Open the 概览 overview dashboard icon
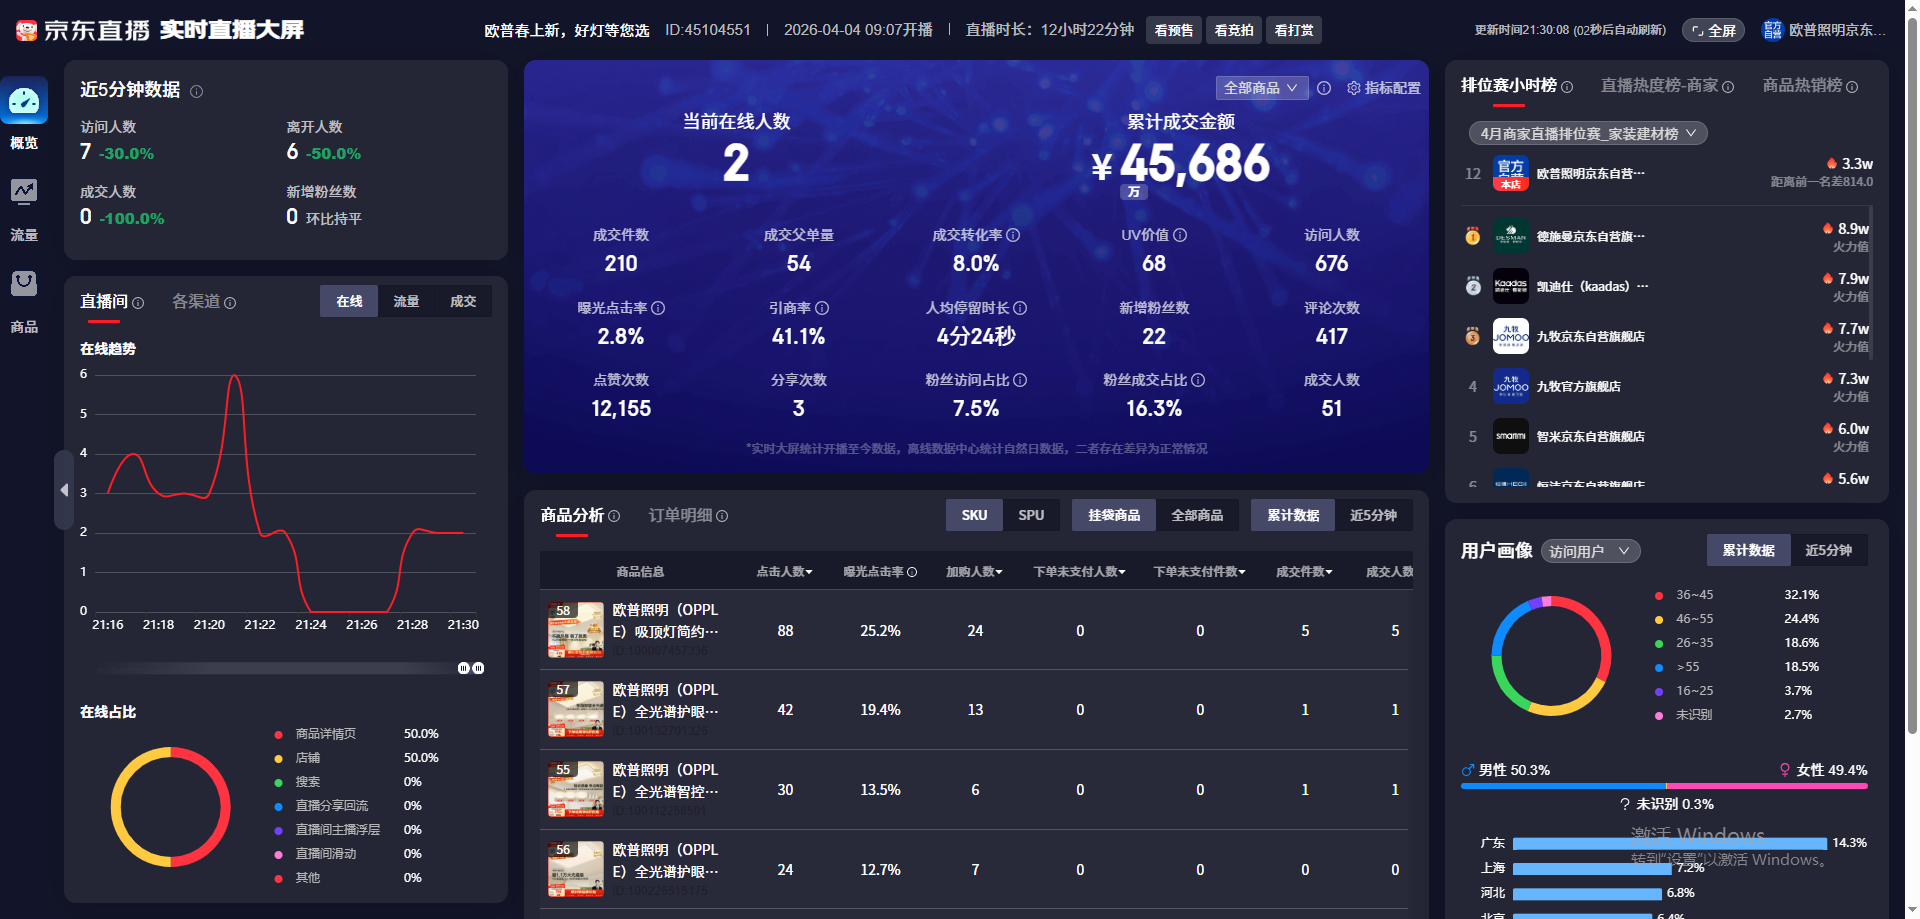Screen dimensions: 1920x919 click(x=24, y=101)
